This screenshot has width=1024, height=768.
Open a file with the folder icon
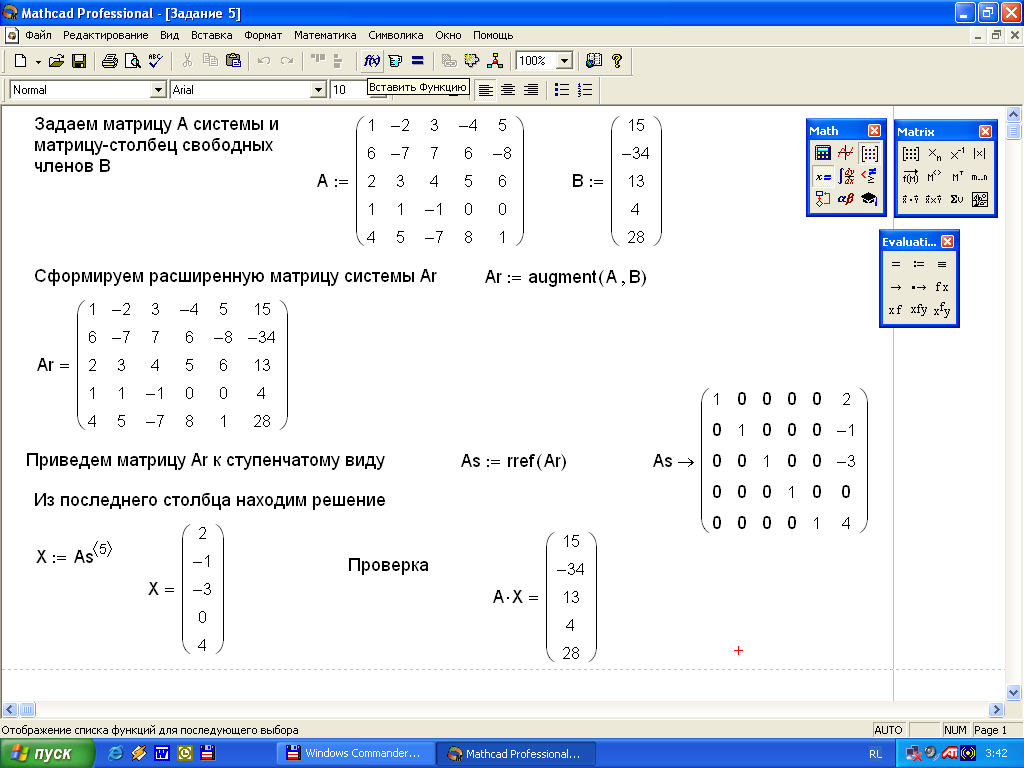(x=57, y=61)
